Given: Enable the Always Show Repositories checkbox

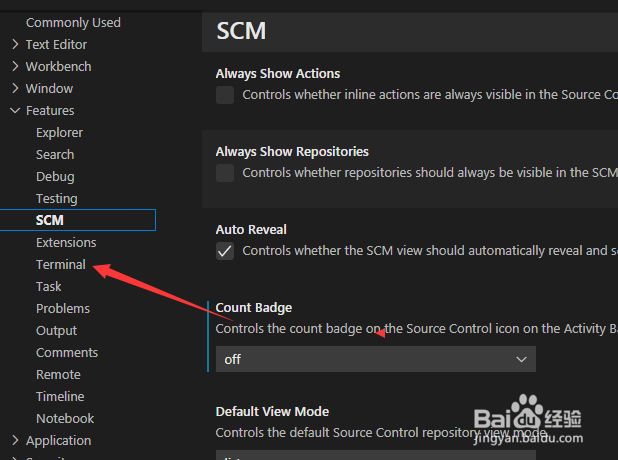Looking at the screenshot, I should (225, 173).
